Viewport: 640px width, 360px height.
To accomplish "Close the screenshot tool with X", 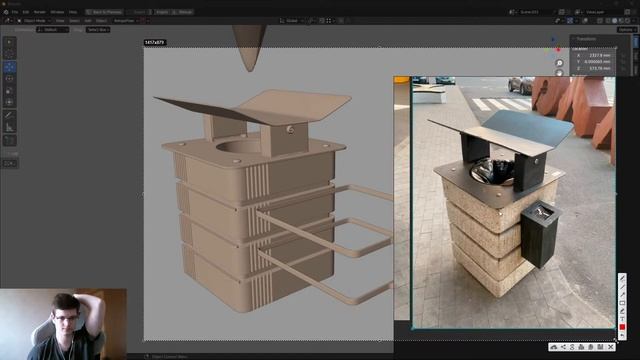I will click(610, 347).
